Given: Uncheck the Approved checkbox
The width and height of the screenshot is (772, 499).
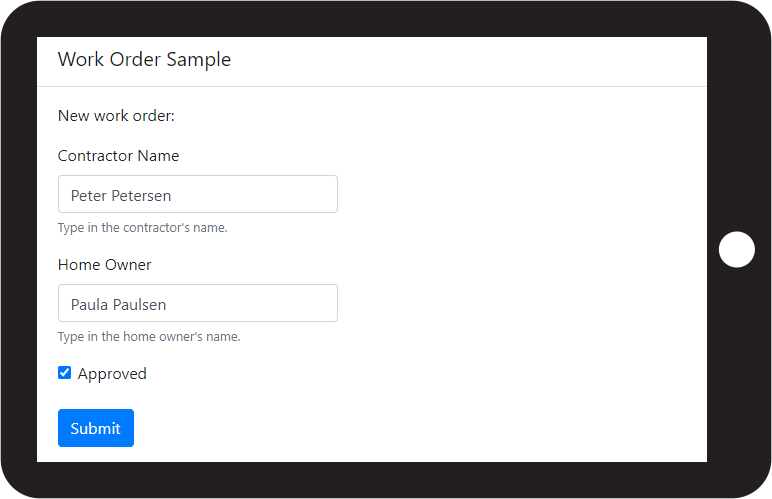Looking at the screenshot, I should [64, 373].
